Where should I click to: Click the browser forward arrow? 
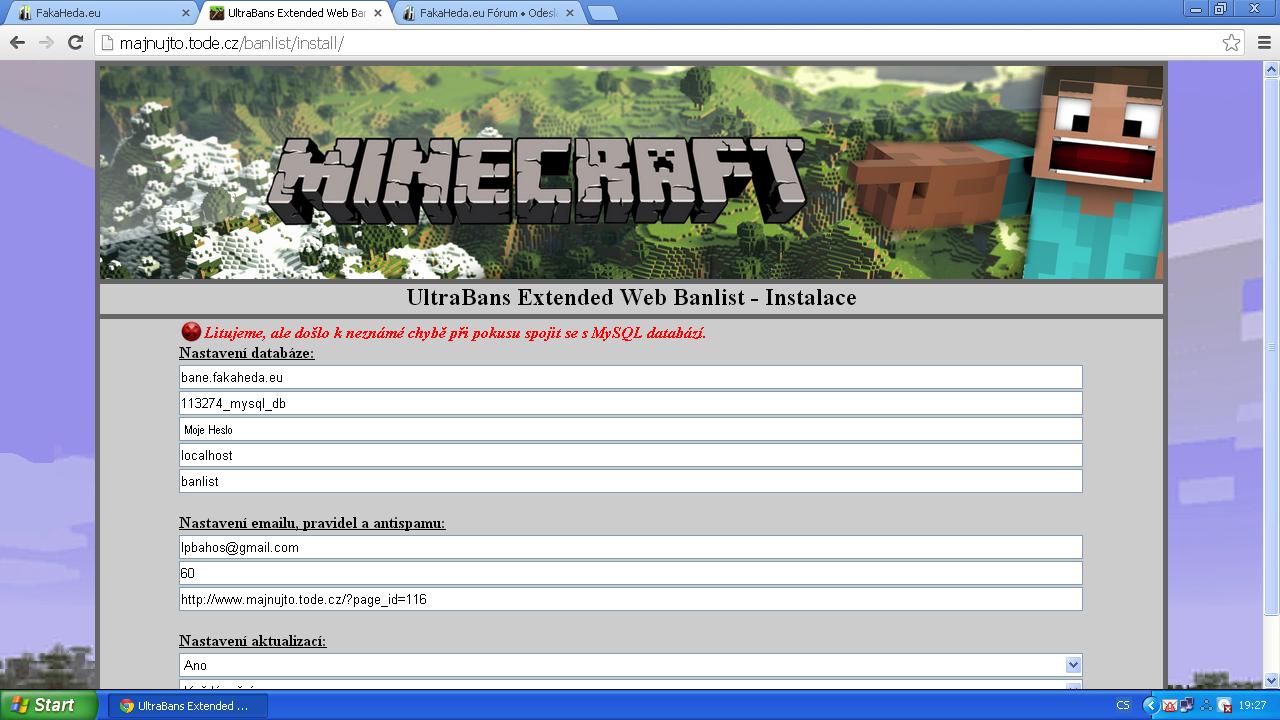point(46,43)
